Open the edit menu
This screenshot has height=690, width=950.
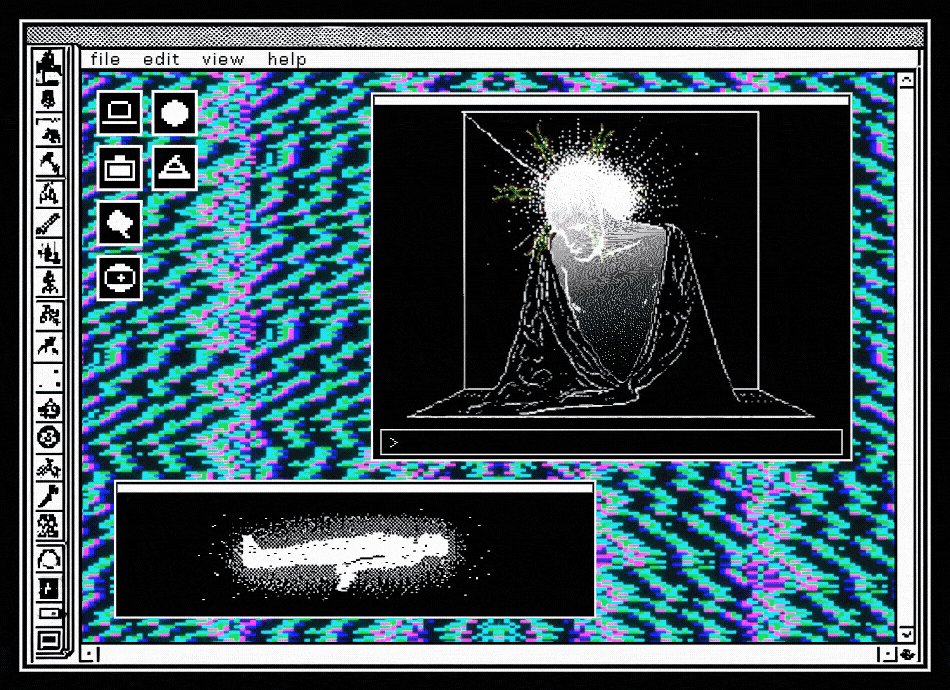161,59
